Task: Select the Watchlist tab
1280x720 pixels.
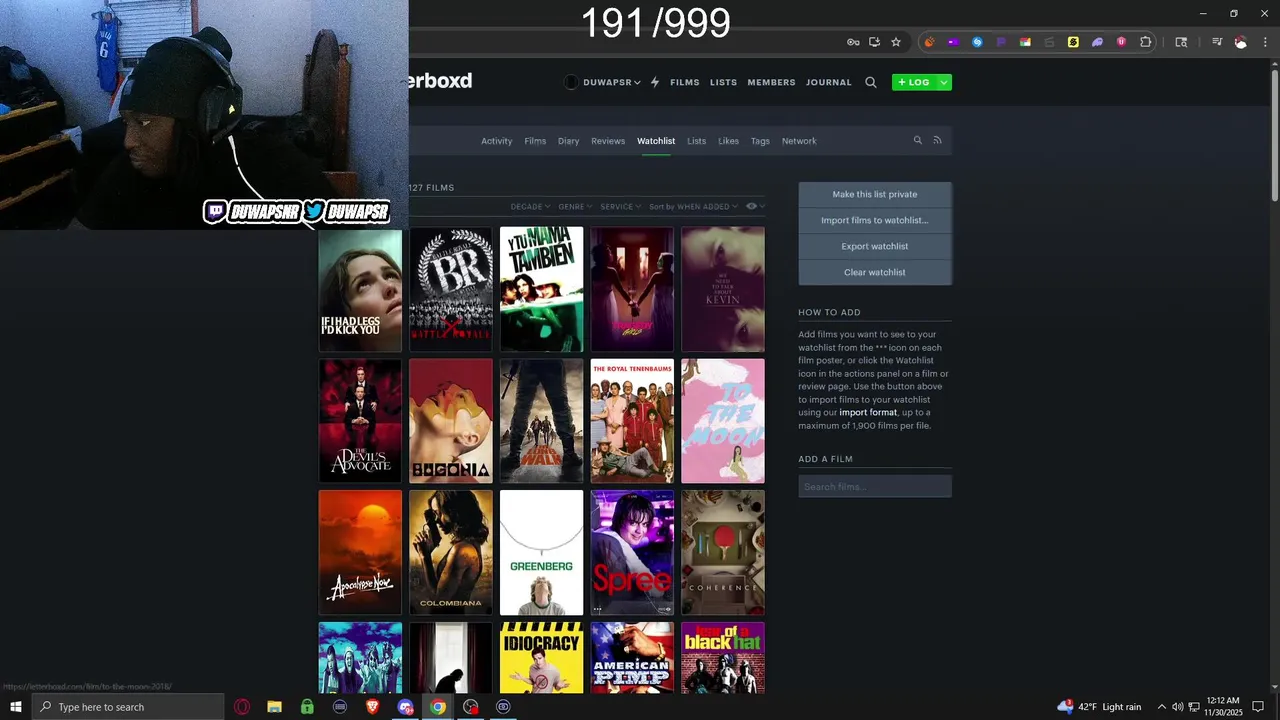Action: [656, 141]
